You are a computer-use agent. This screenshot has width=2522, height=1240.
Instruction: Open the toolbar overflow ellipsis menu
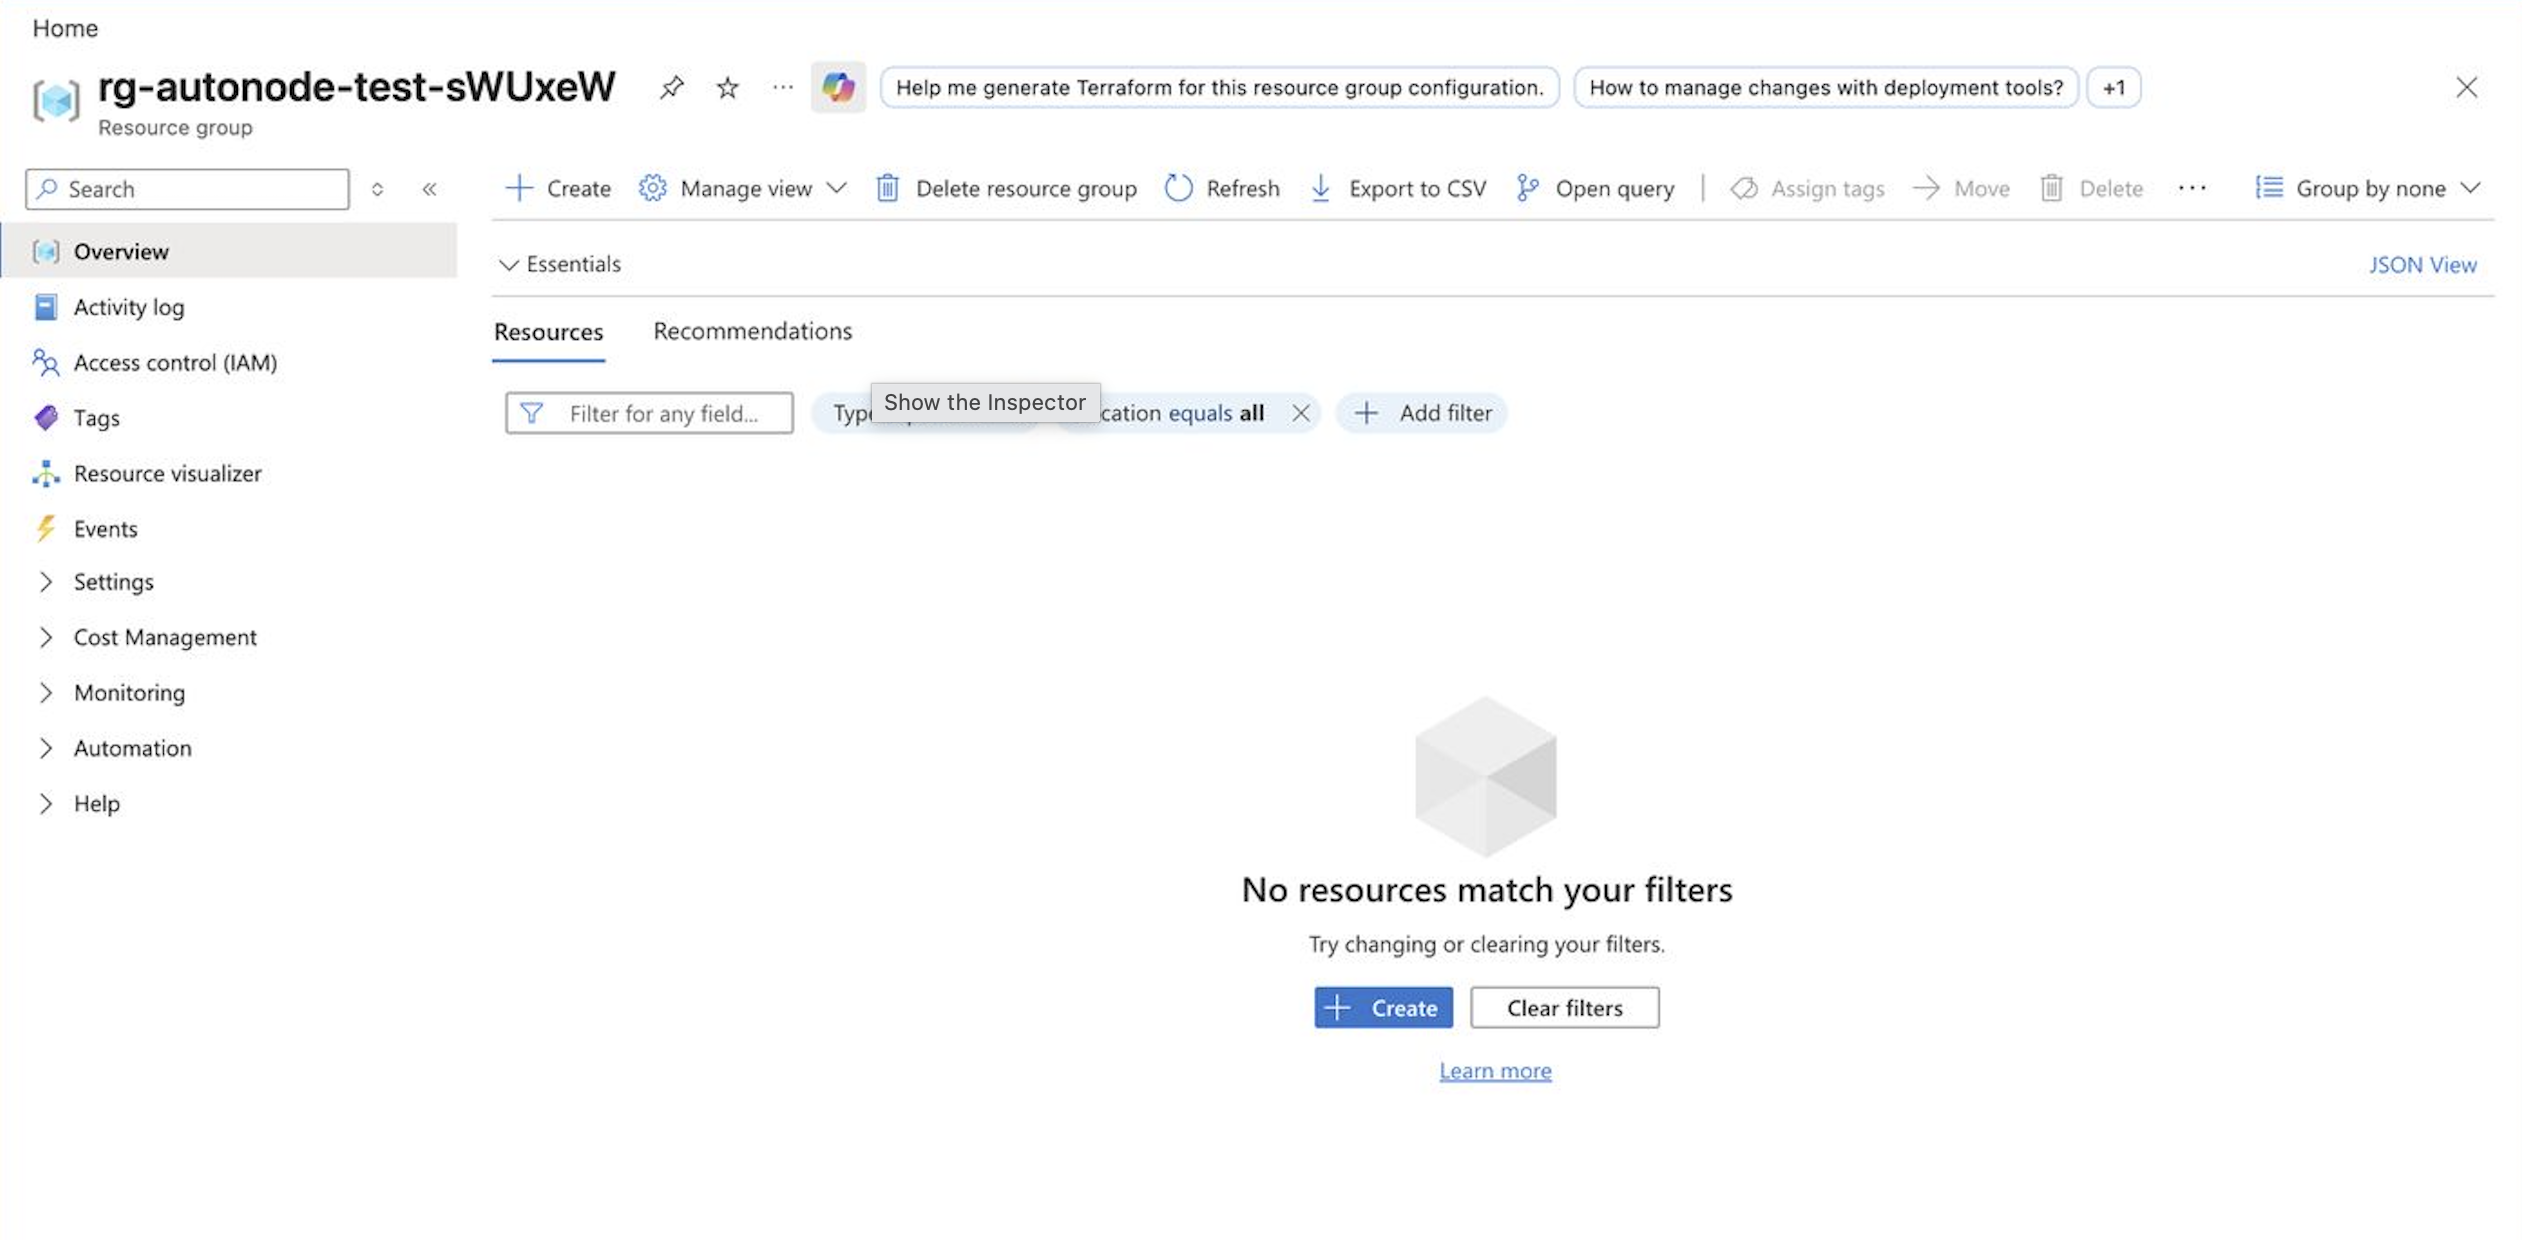(x=2192, y=188)
